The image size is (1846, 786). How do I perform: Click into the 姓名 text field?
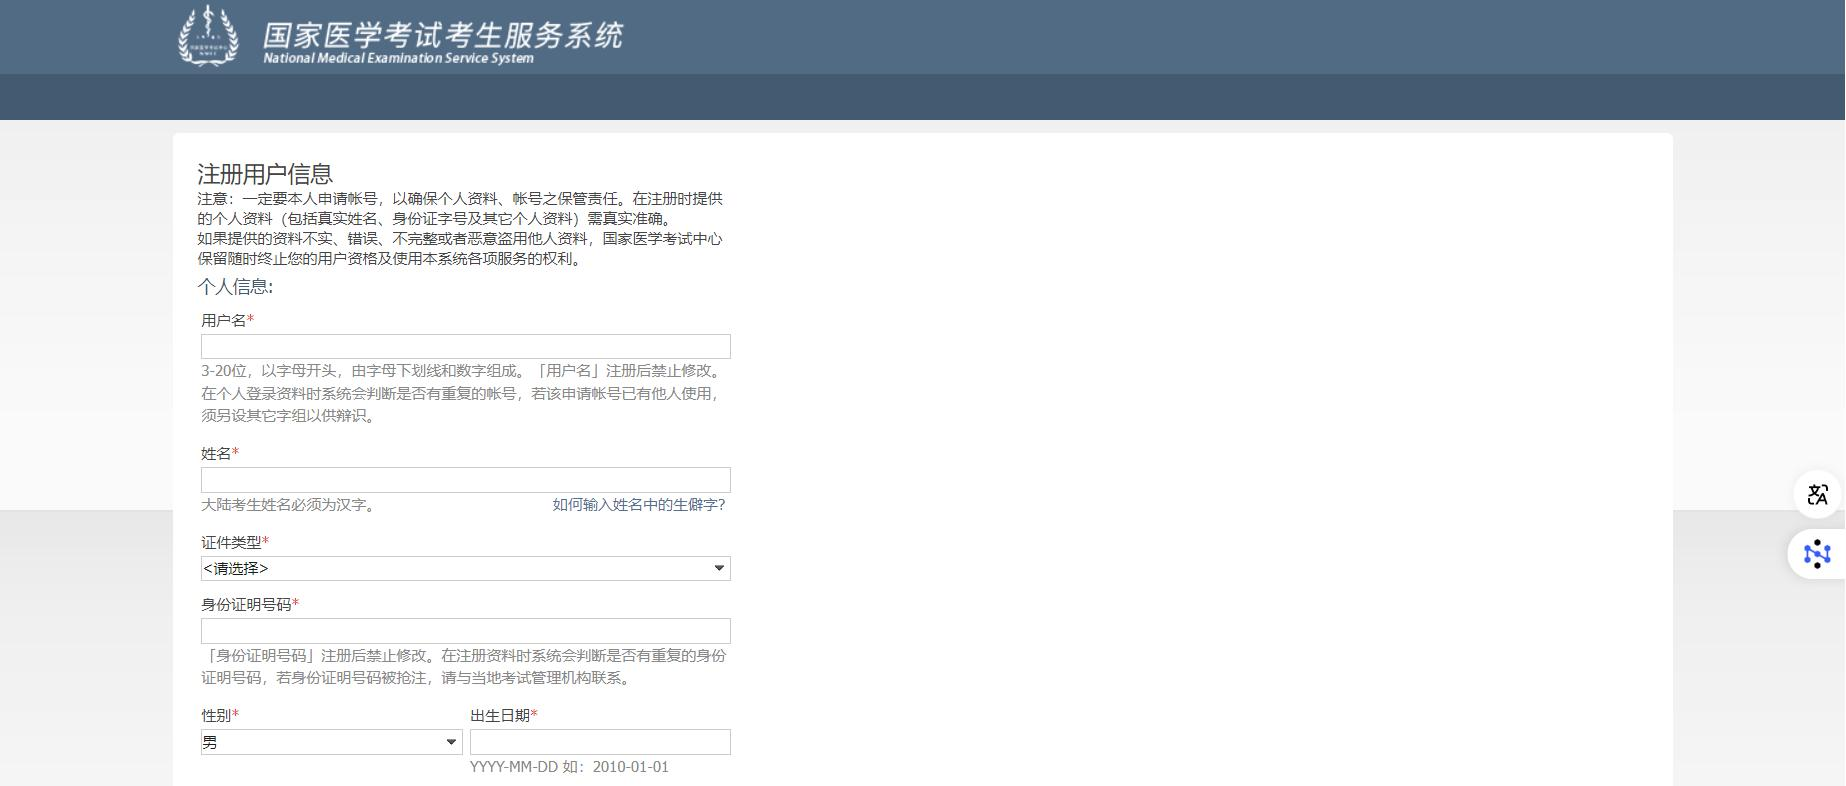click(x=465, y=480)
